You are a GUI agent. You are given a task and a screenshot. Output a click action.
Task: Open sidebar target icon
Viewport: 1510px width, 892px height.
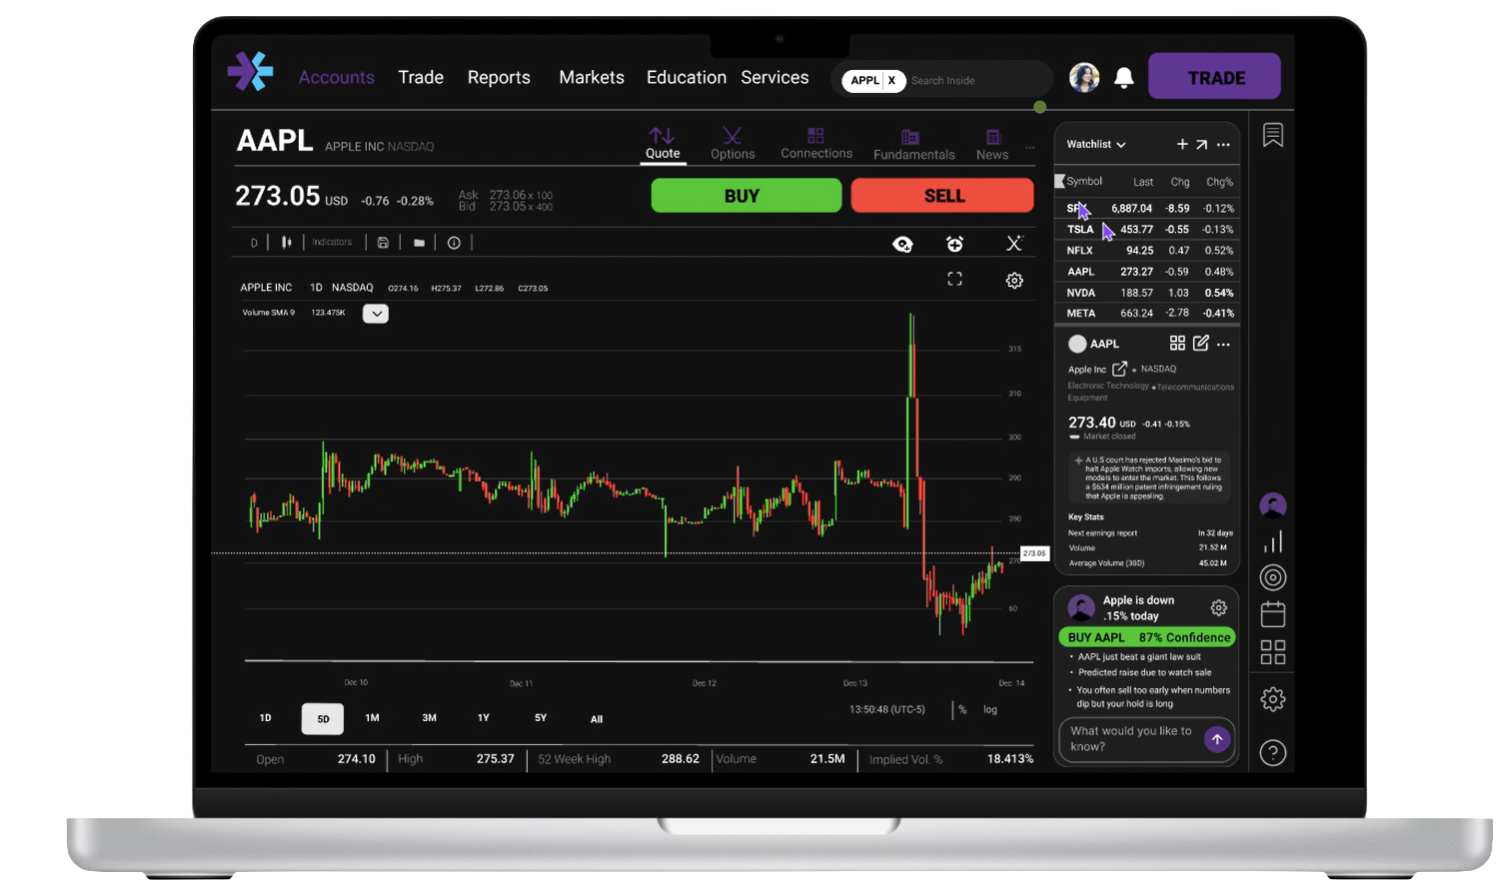click(1273, 577)
